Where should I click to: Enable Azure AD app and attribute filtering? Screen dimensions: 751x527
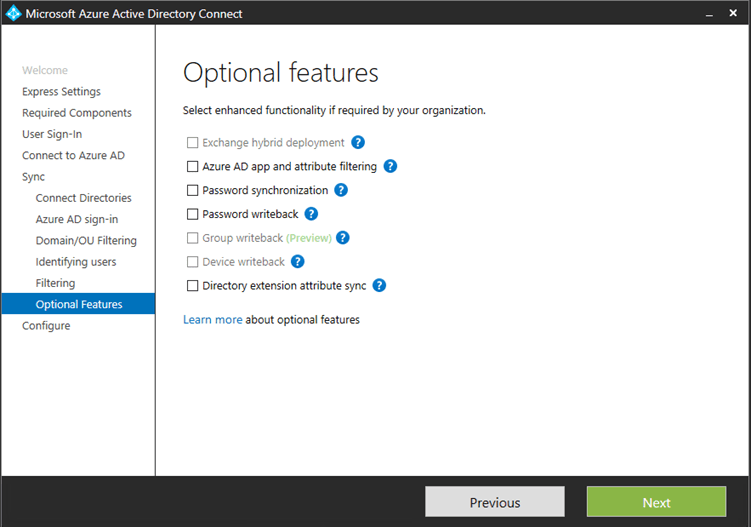pyautogui.click(x=193, y=166)
